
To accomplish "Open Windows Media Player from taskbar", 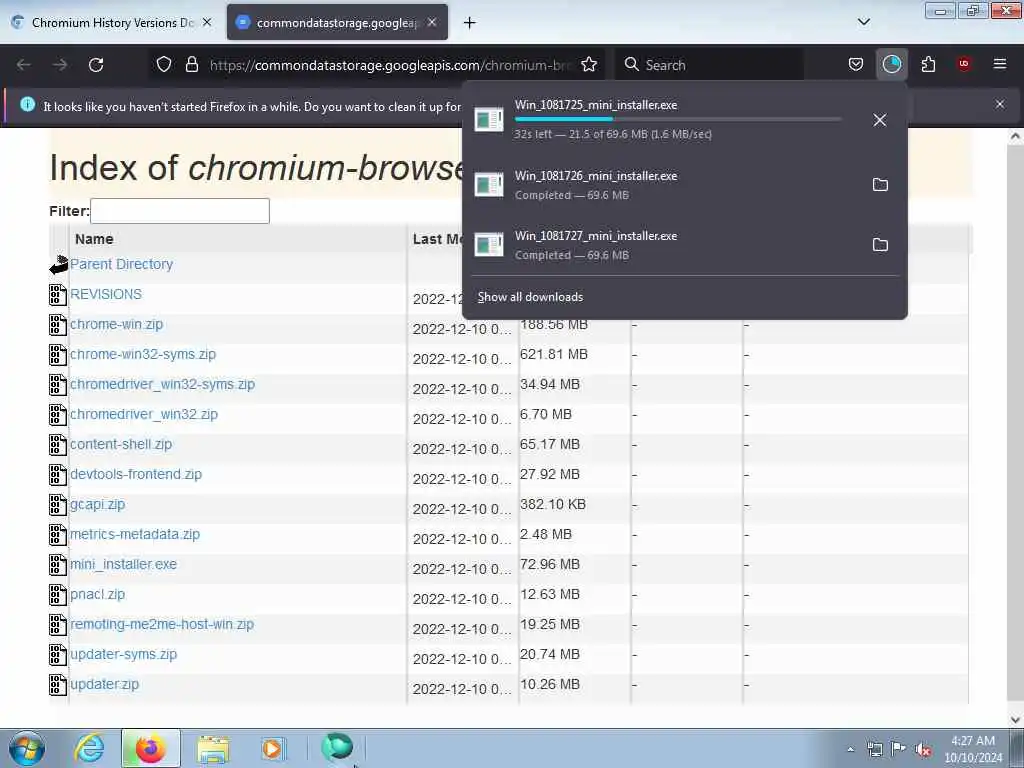I will click(x=273, y=748).
